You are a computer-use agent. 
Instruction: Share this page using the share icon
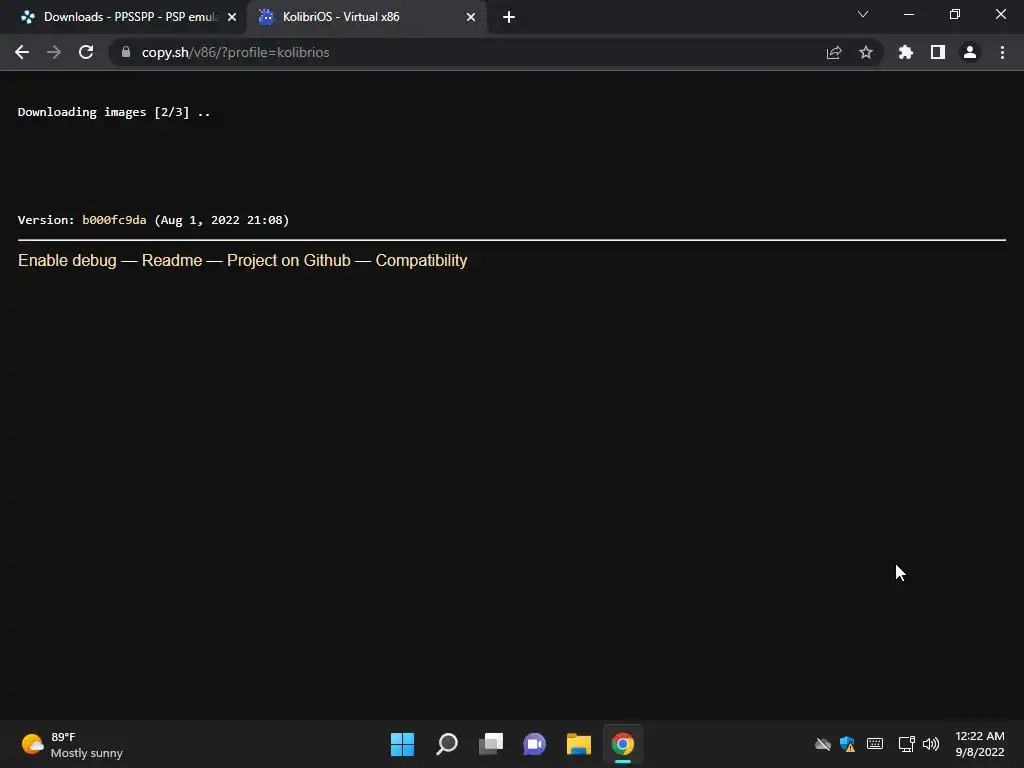(x=834, y=52)
